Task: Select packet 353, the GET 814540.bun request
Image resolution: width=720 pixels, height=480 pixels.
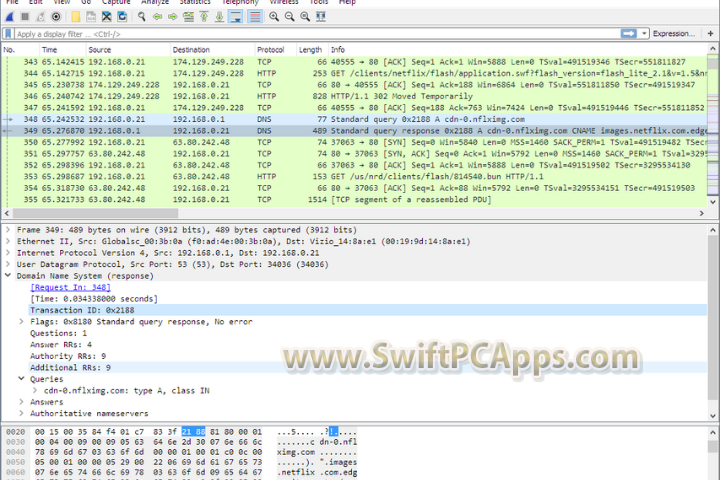Action: pos(354,177)
